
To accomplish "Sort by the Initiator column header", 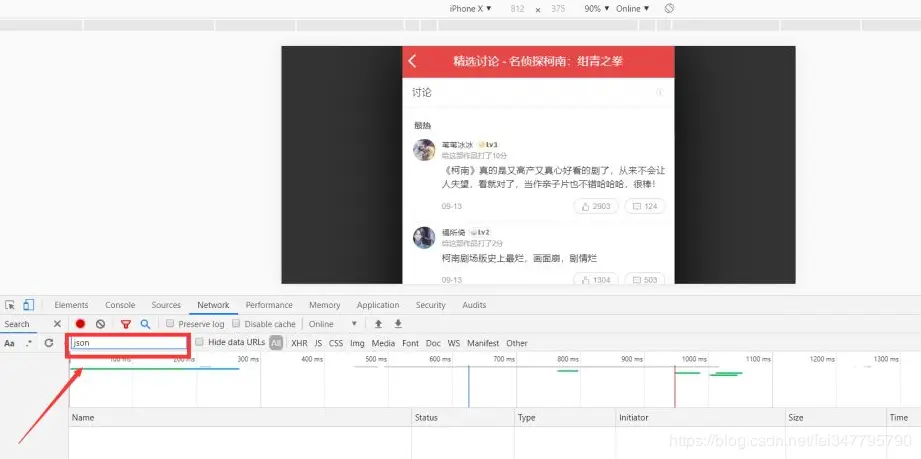I will pos(701,417).
